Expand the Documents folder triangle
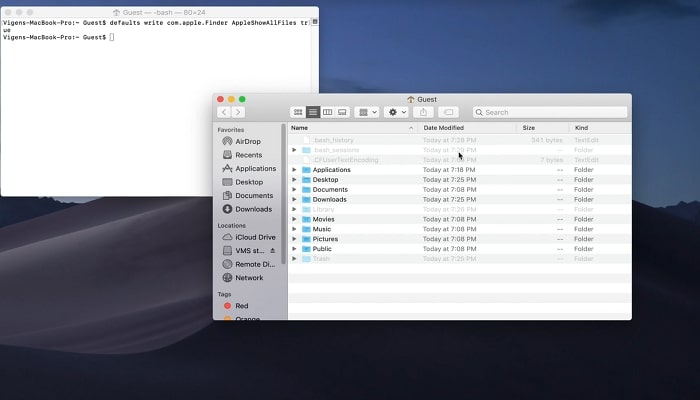The width and height of the screenshot is (700, 400). (294, 190)
